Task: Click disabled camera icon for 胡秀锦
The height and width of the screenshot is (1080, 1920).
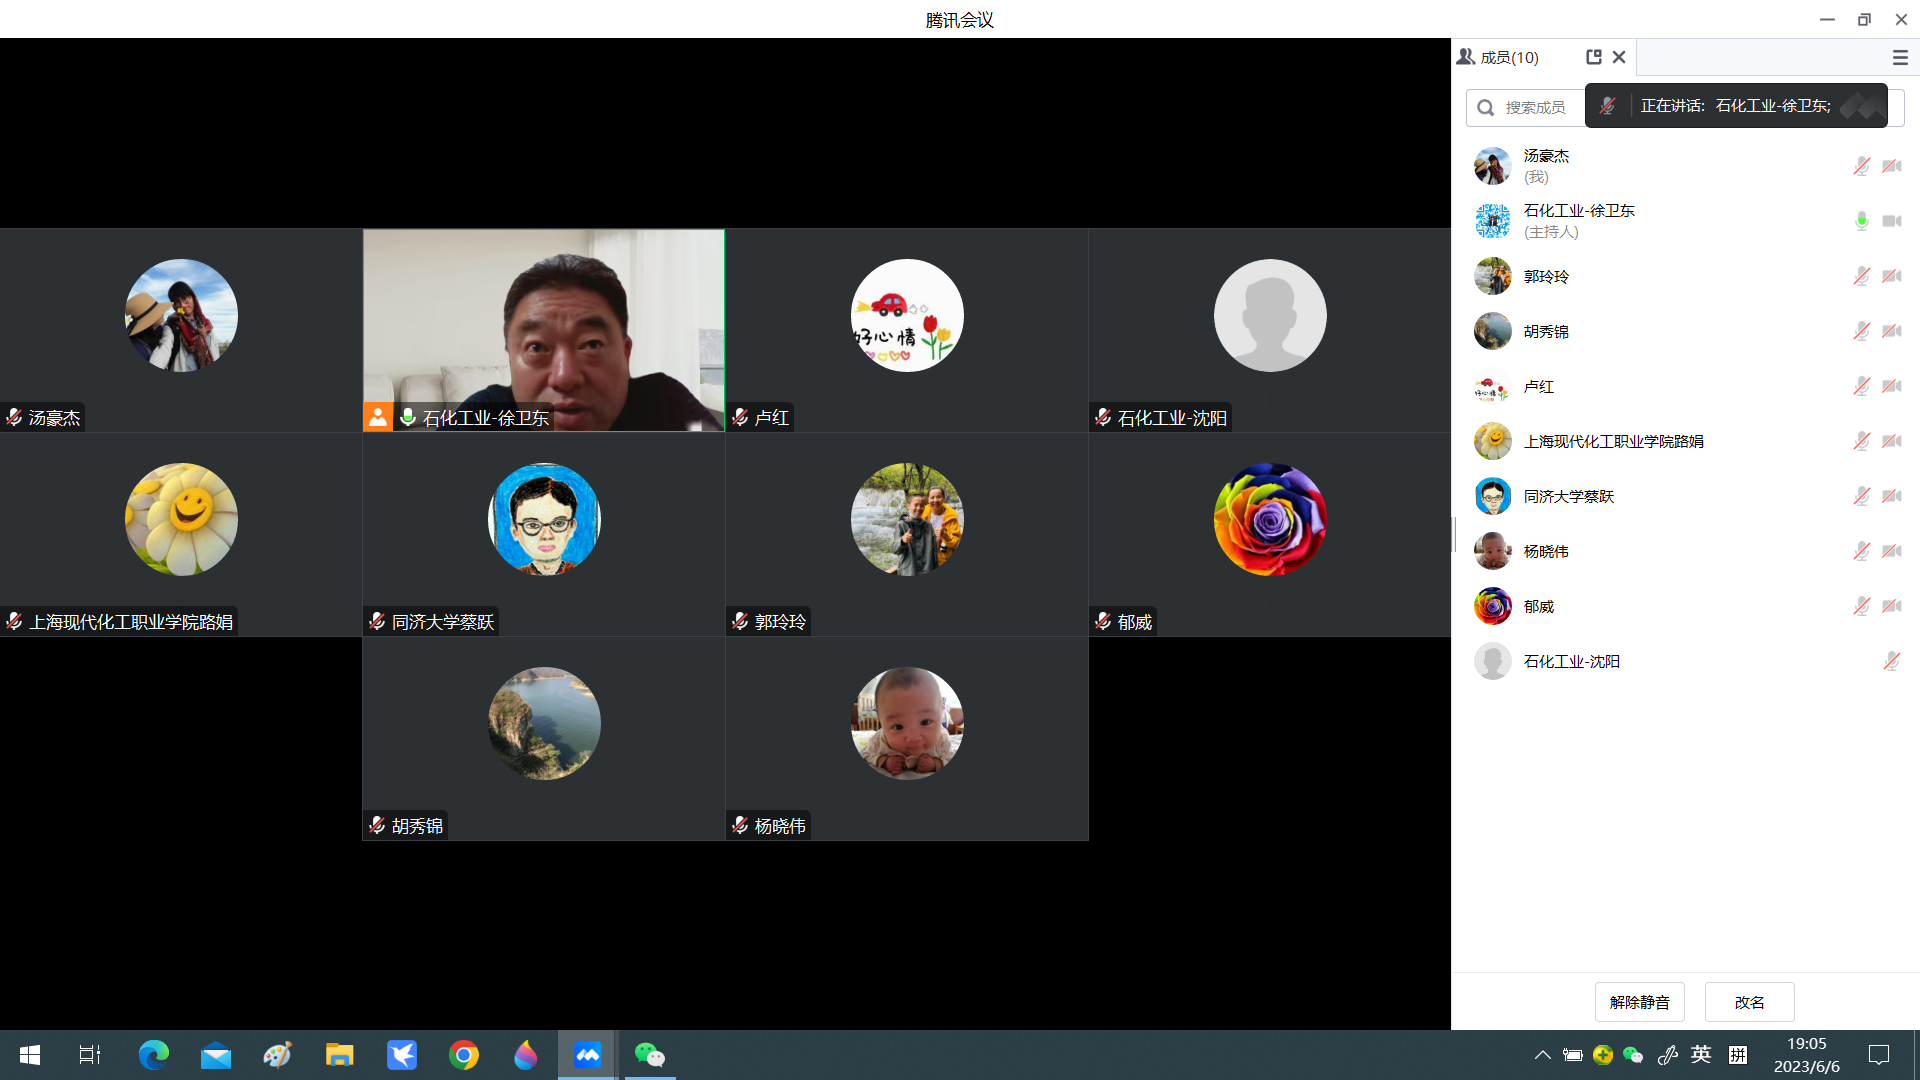Action: [x=1891, y=331]
